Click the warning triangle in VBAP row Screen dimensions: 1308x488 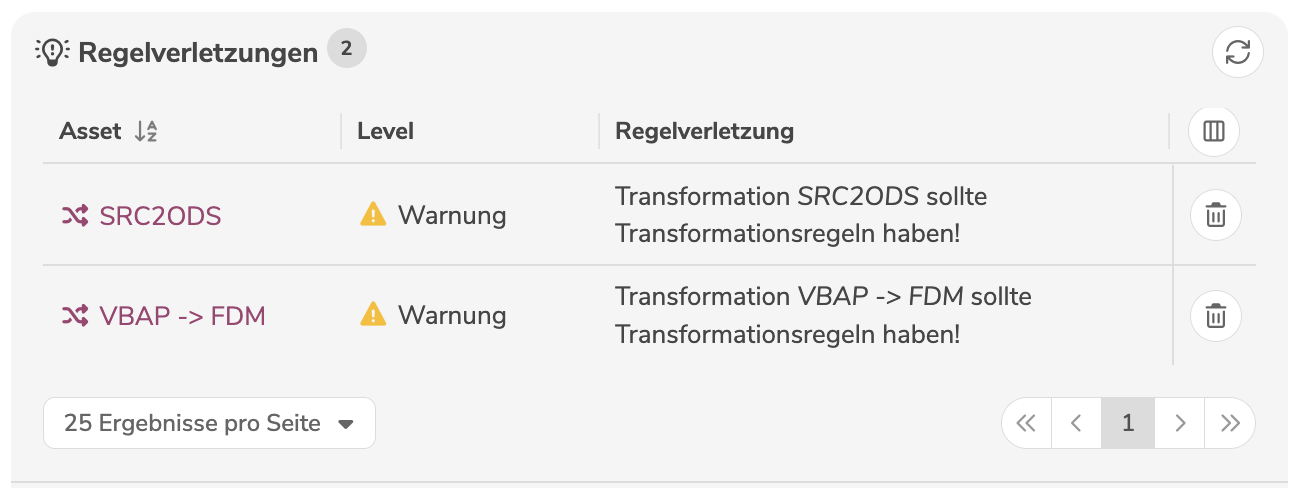372,315
